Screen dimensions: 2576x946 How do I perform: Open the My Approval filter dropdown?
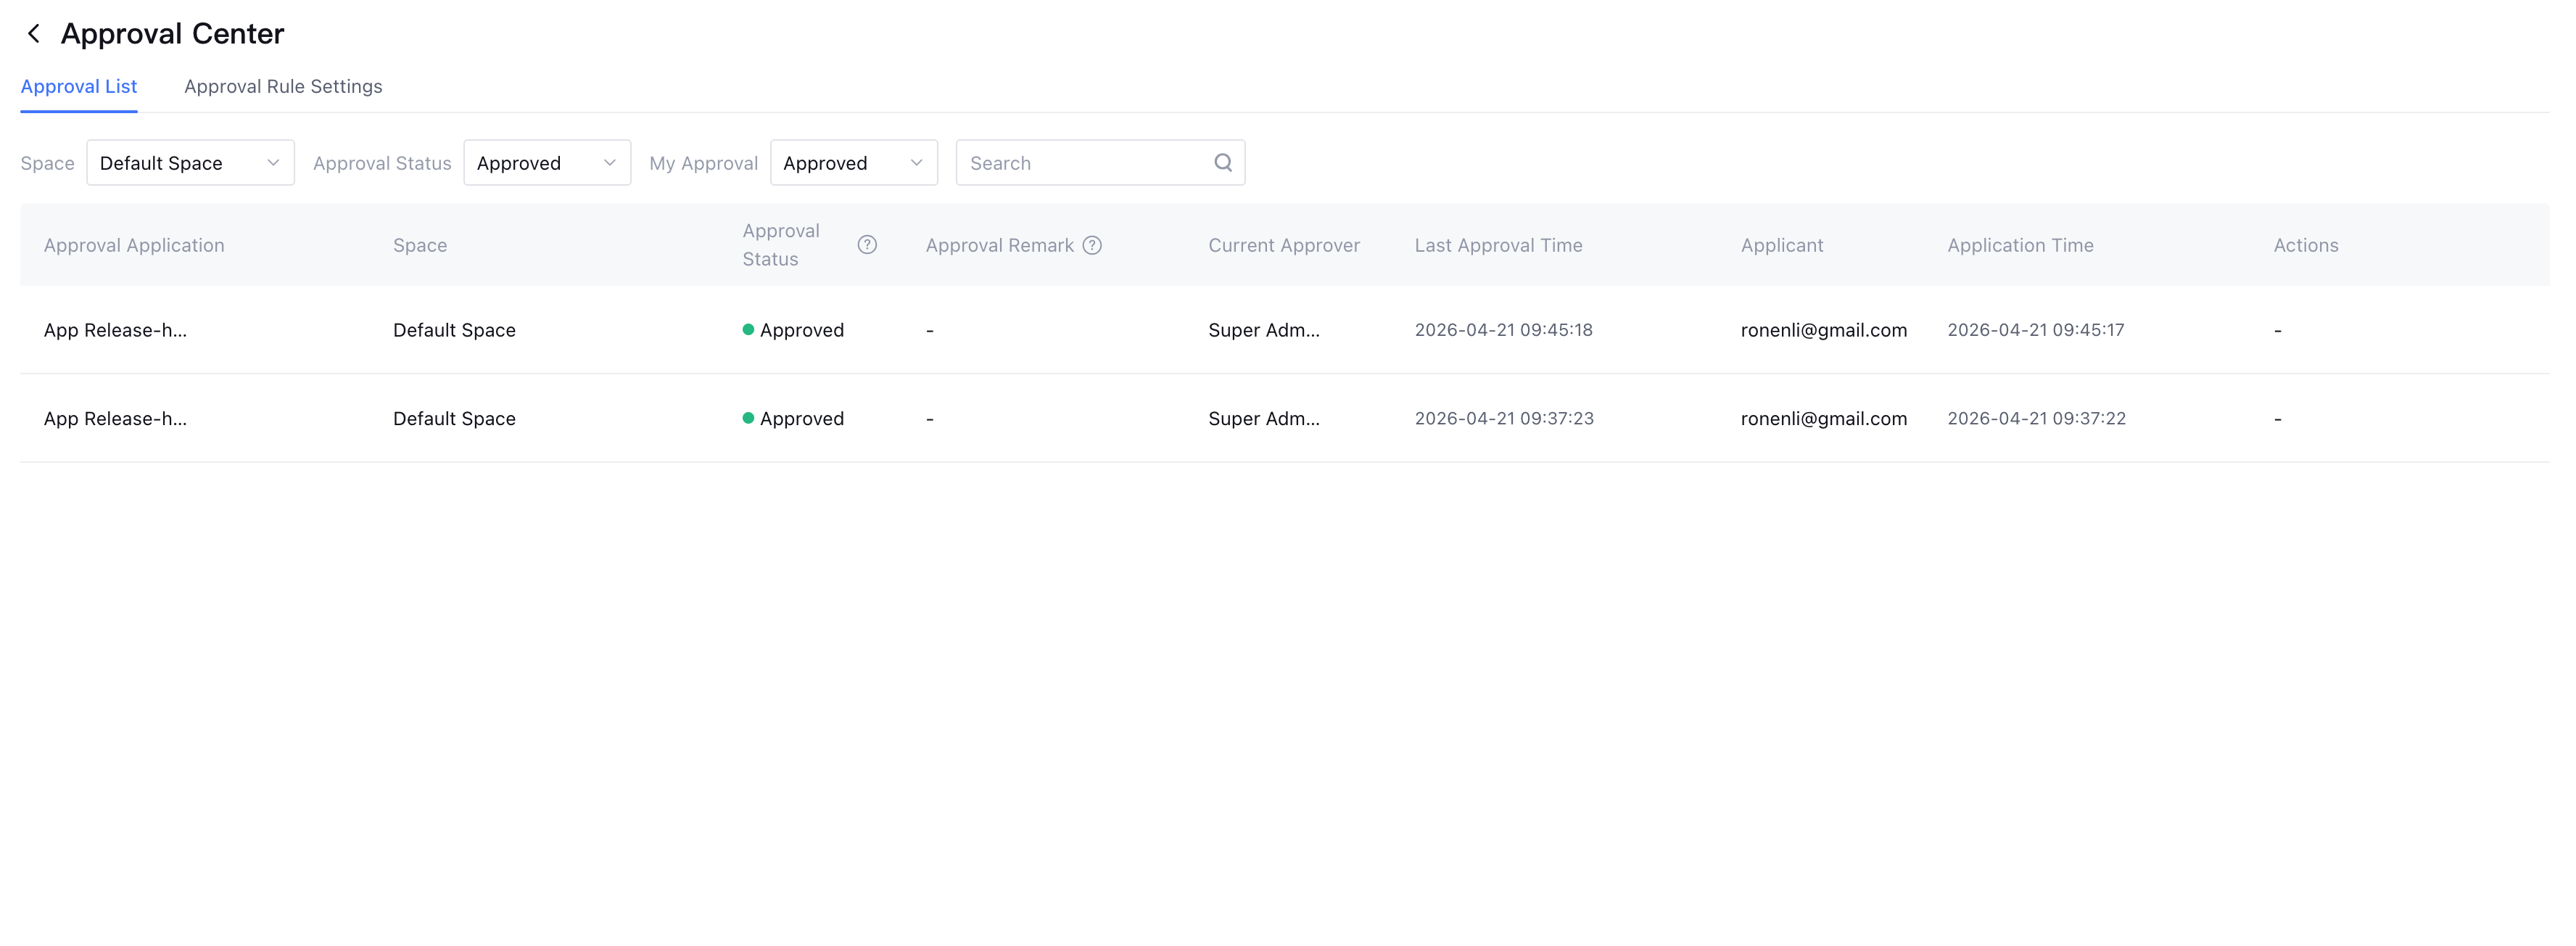coord(853,163)
